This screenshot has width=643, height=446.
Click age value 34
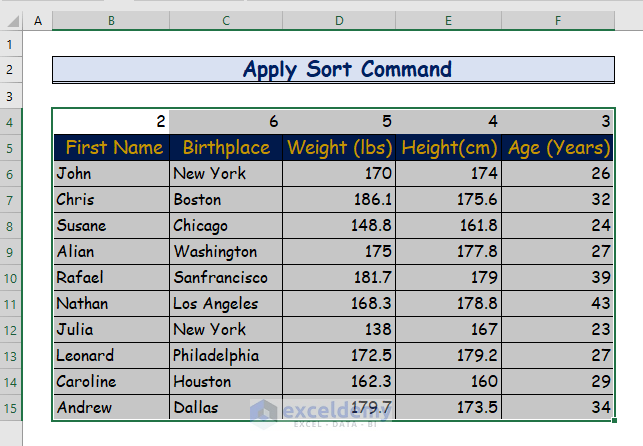(558, 408)
